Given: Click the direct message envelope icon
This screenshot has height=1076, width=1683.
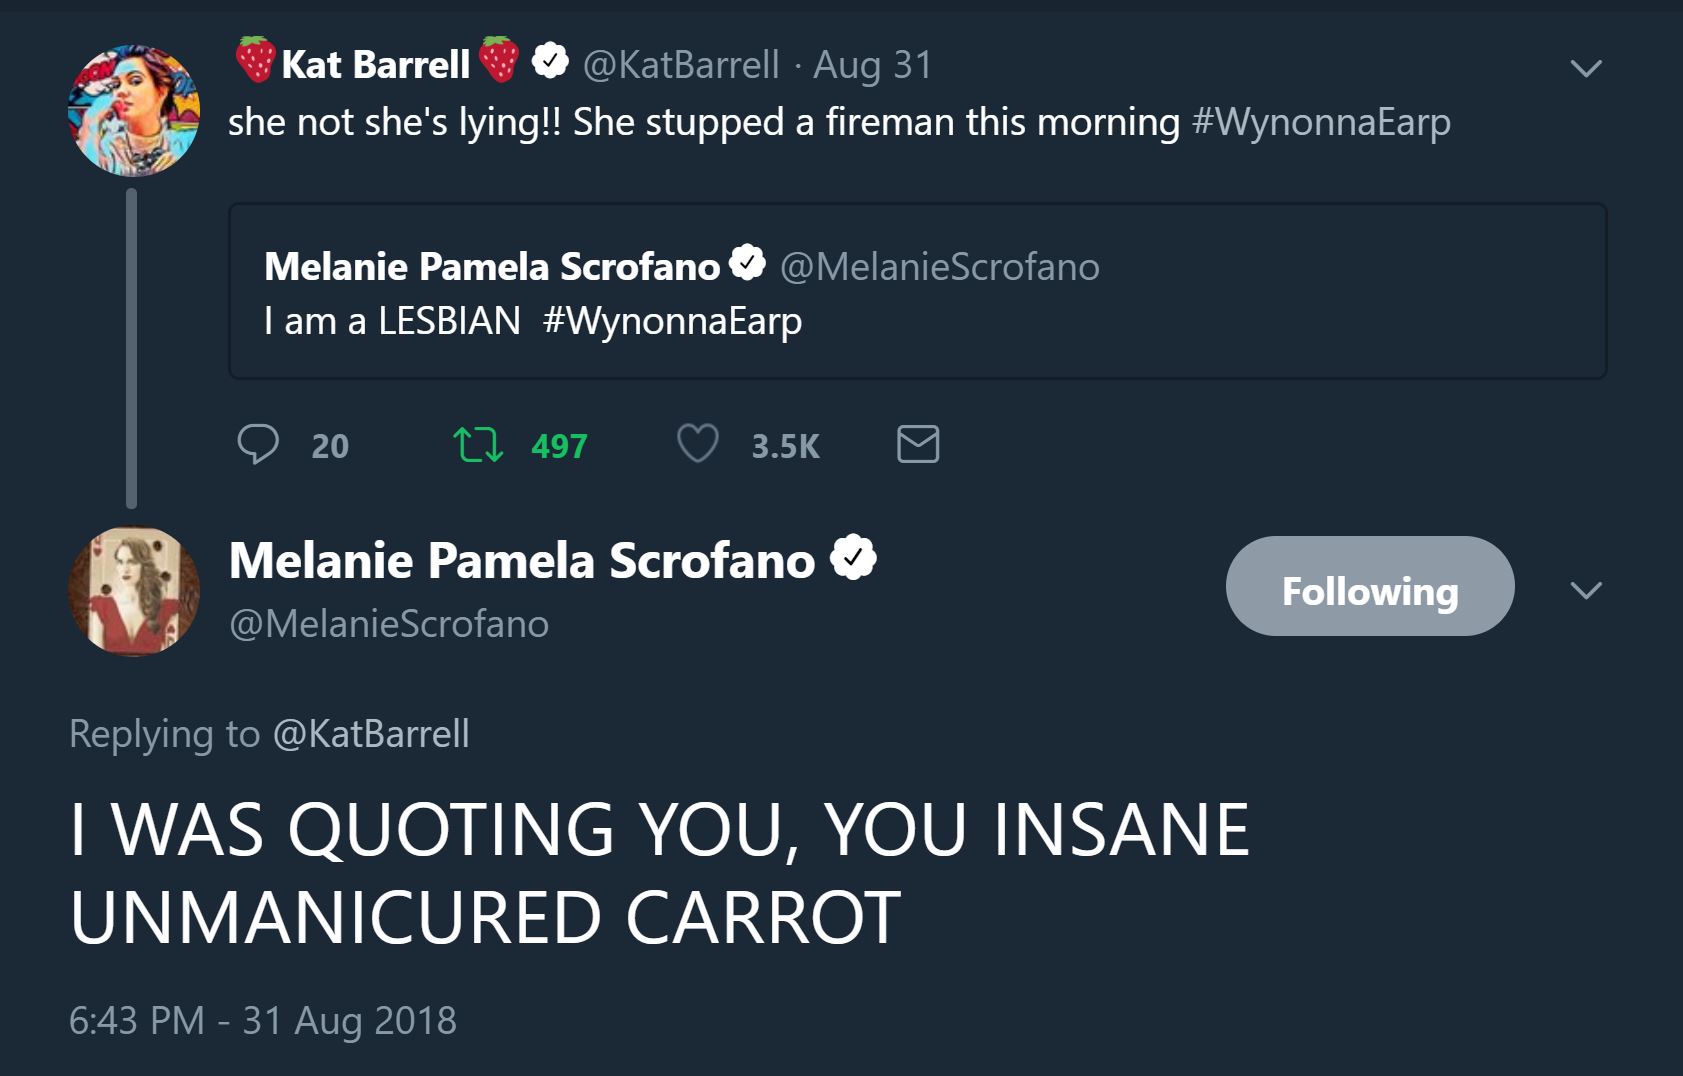Looking at the screenshot, I should click(917, 444).
